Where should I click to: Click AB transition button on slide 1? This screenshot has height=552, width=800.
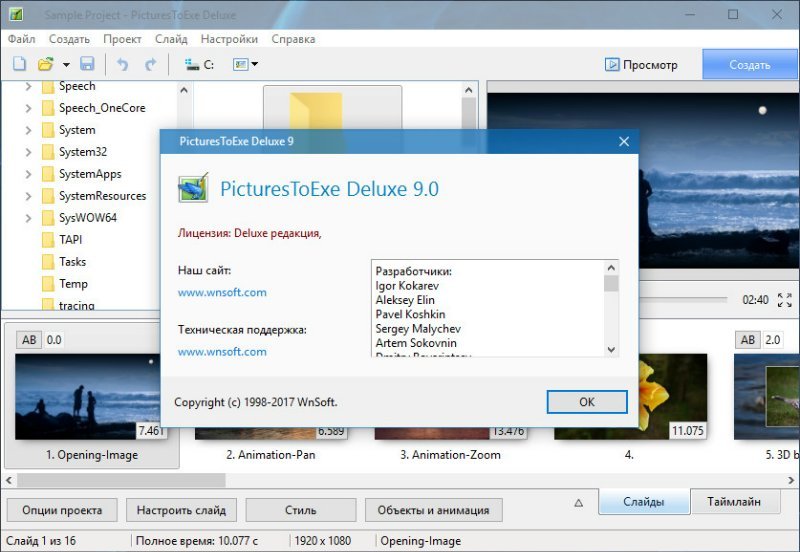point(29,340)
